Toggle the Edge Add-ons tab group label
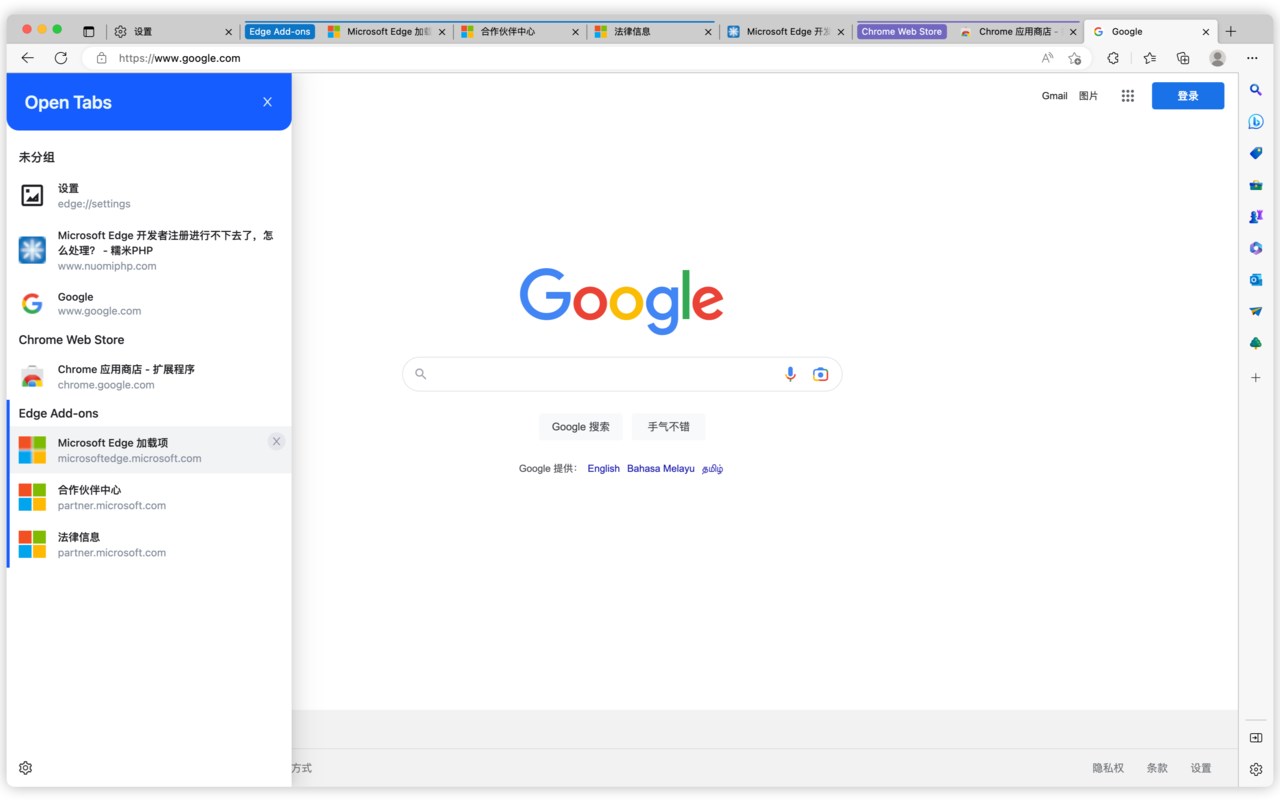 280,31
